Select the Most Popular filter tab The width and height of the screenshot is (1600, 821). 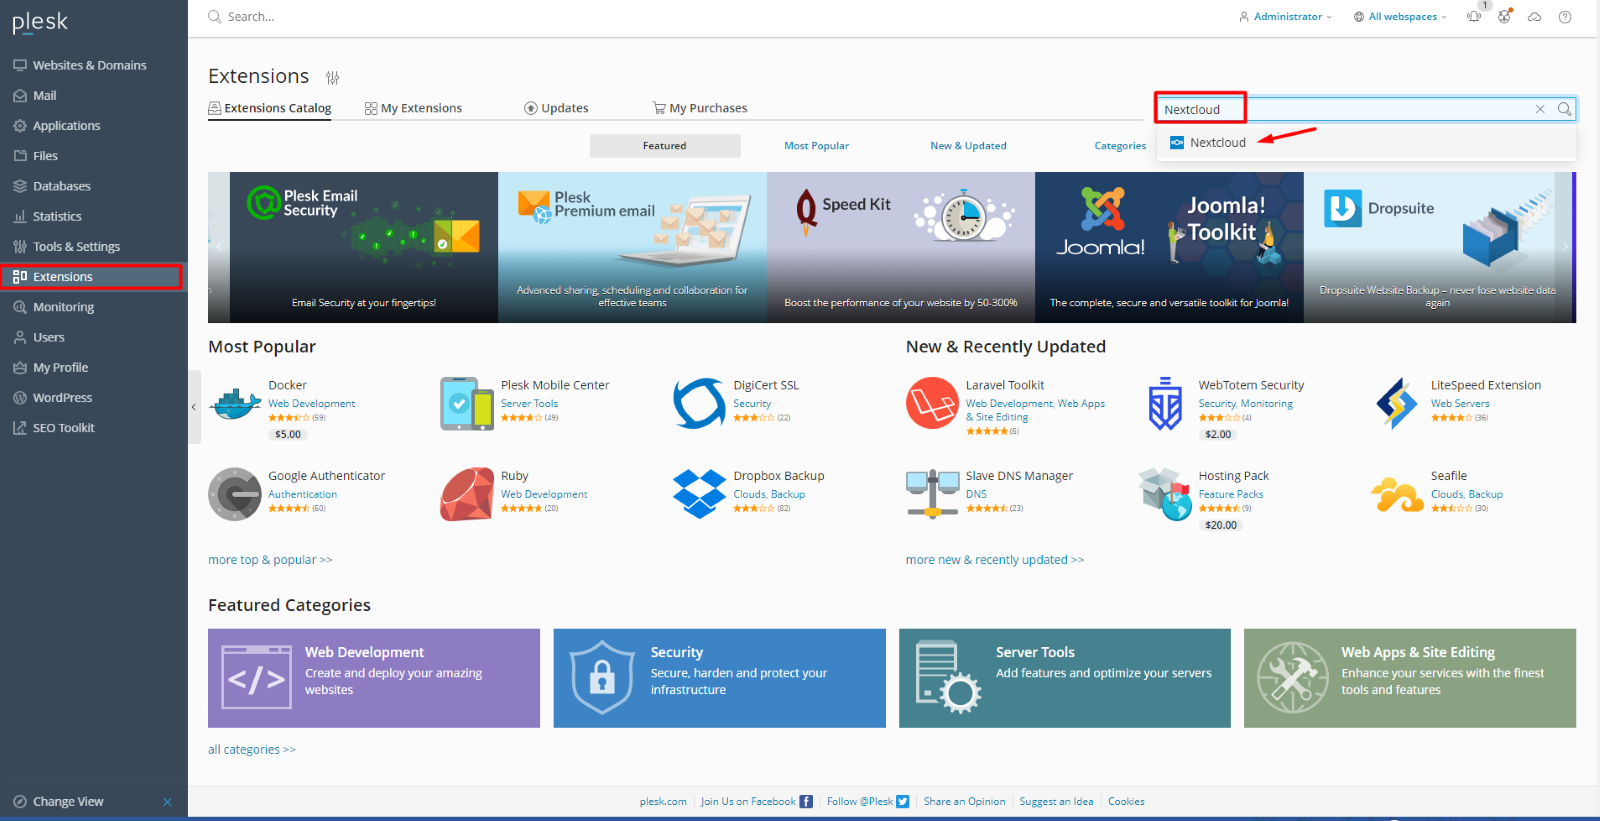816,146
